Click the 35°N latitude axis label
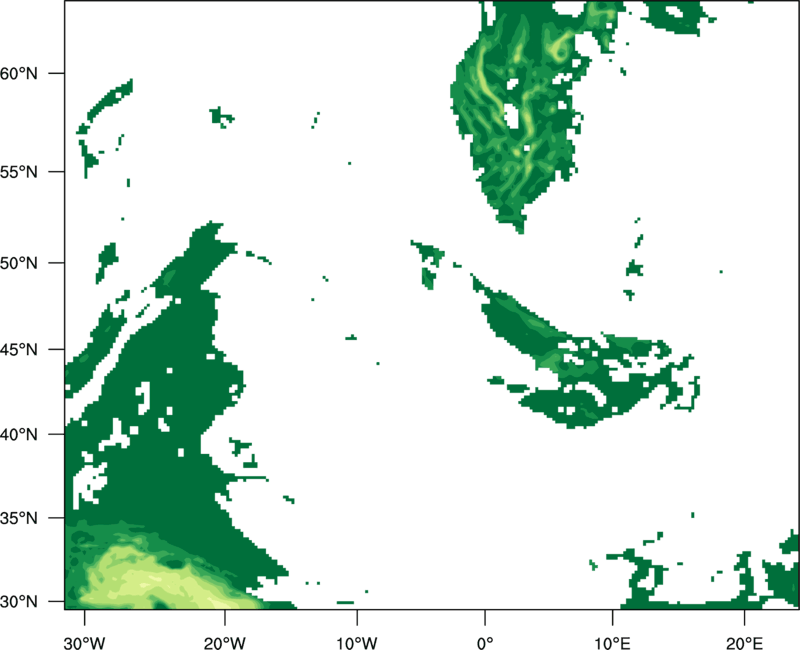Viewport: 800px width, 650px height. pyautogui.click(x=19, y=518)
